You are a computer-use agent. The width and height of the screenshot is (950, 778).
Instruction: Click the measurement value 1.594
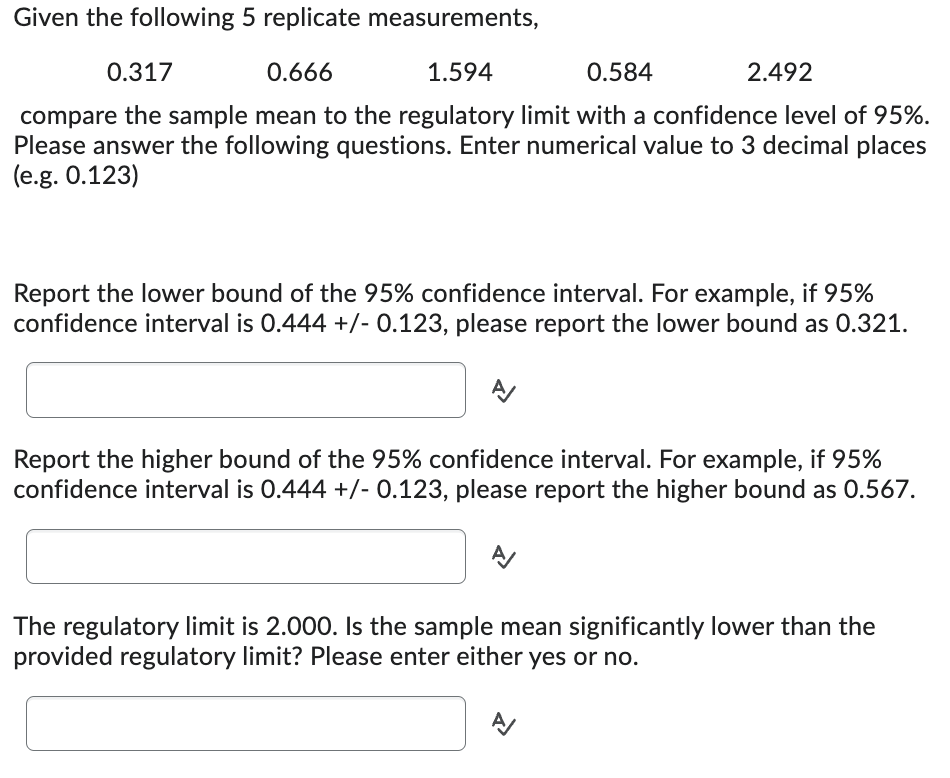[x=459, y=72]
